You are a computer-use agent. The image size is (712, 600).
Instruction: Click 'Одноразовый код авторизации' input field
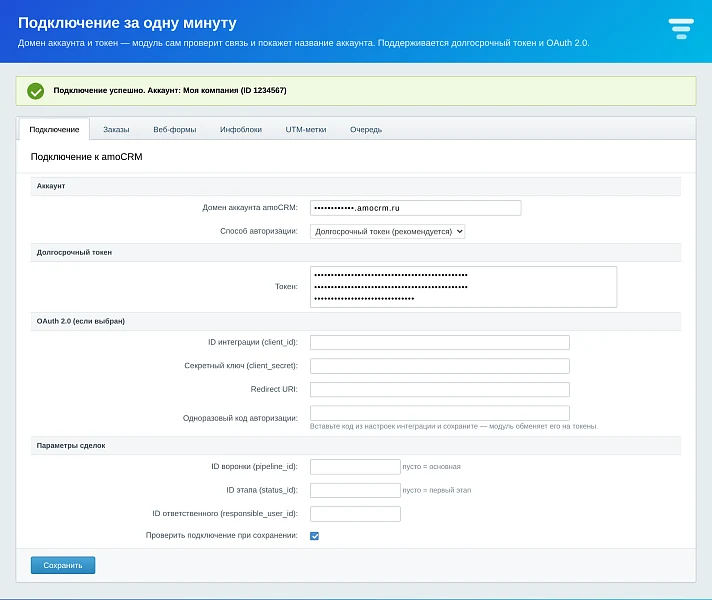[440, 413]
